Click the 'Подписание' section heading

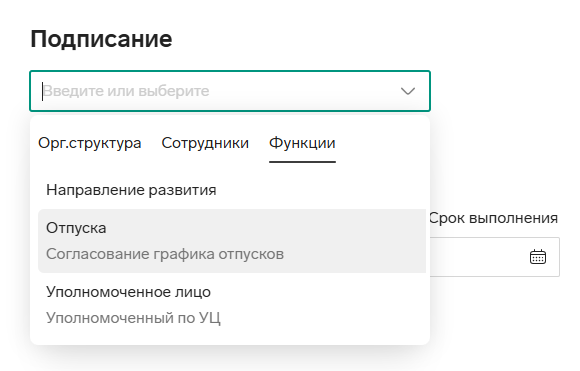coord(101,39)
